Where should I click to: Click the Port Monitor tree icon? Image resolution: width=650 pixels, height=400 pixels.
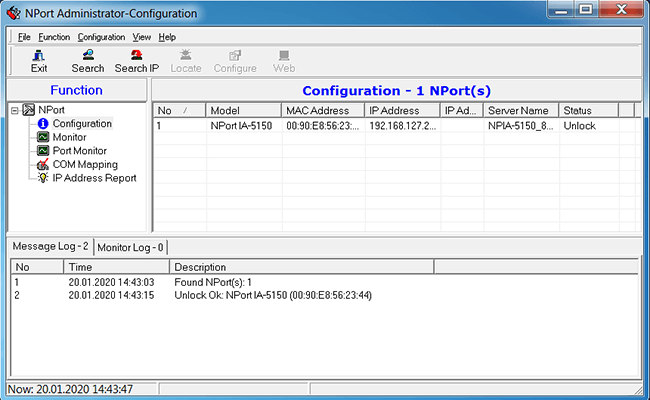pyautogui.click(x=43, y=151)
